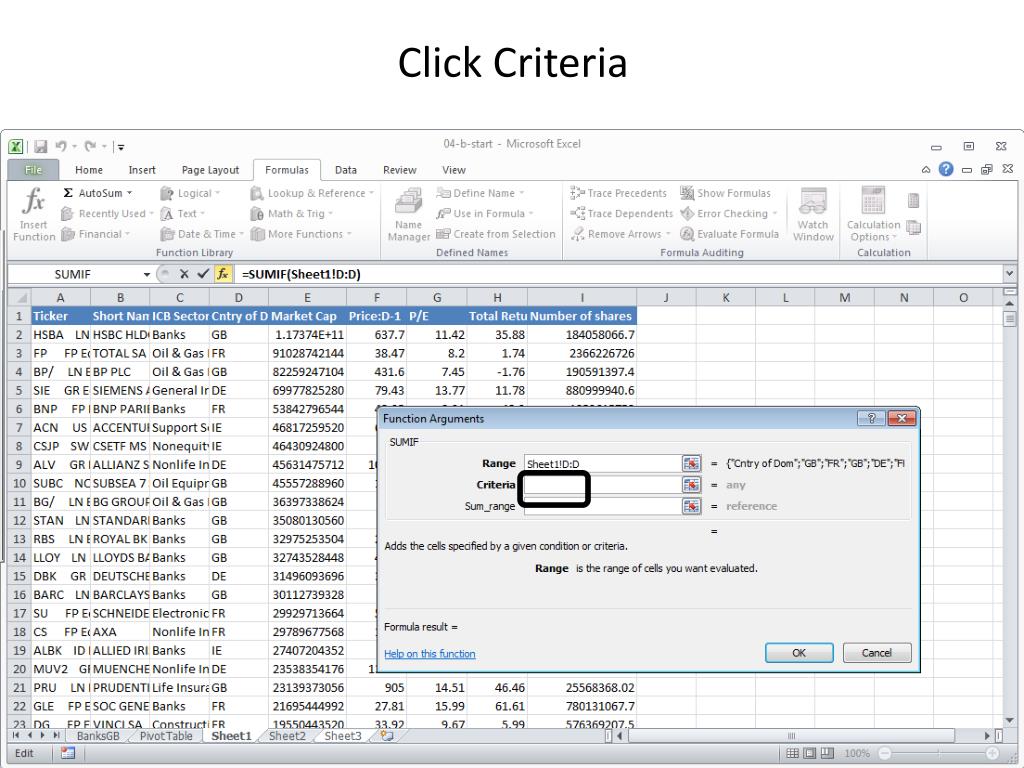
Task: Open the BanksGB sheet tab
Action: pos(98,736)
